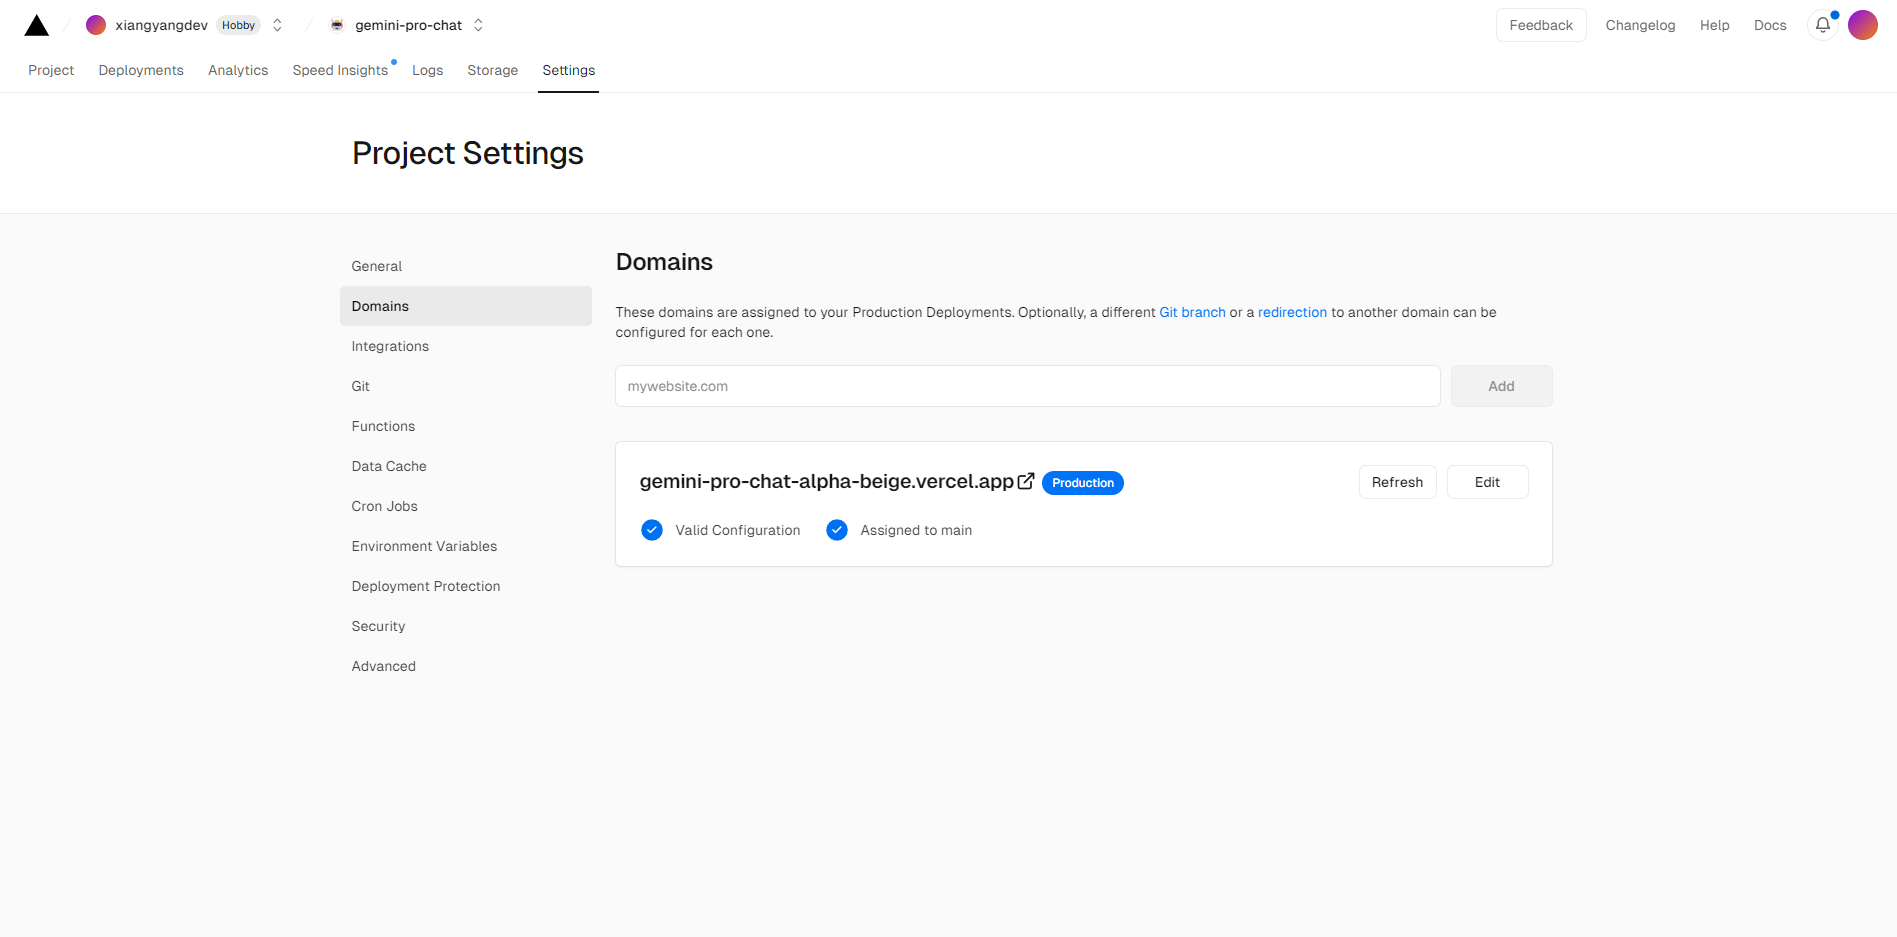Select the Settings tab

569,70
